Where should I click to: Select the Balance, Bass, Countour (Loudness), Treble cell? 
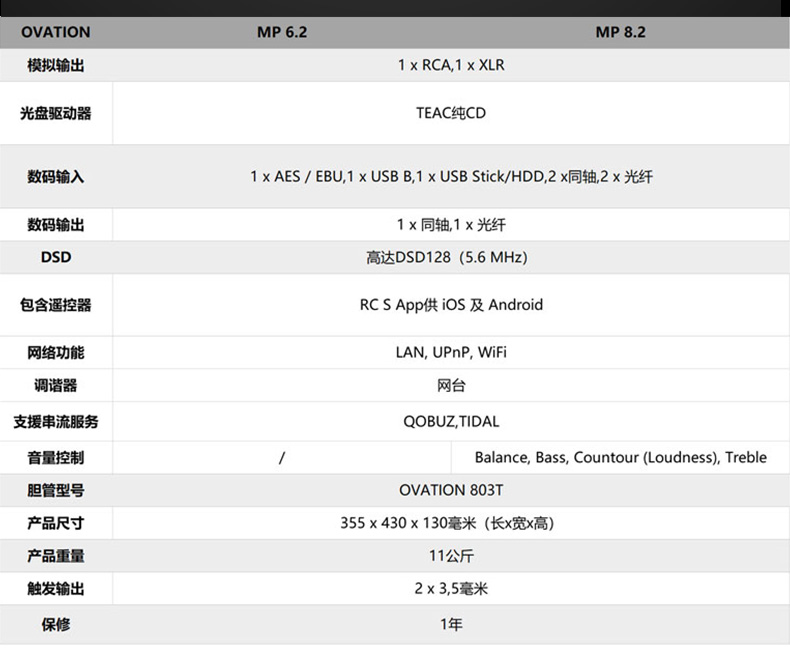(x=620, y=458)
